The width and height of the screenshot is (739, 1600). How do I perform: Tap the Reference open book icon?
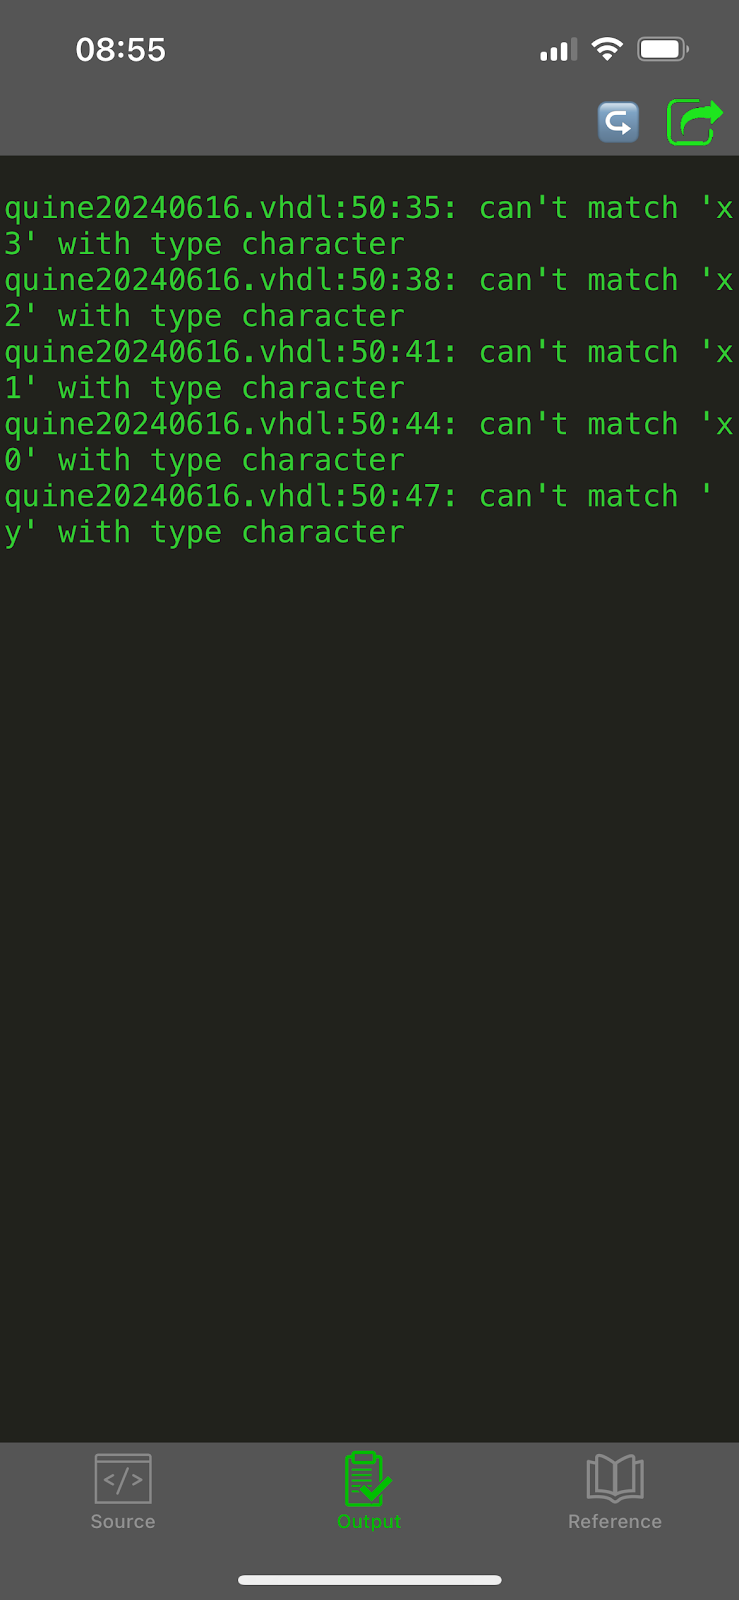tap(614, 1478)
